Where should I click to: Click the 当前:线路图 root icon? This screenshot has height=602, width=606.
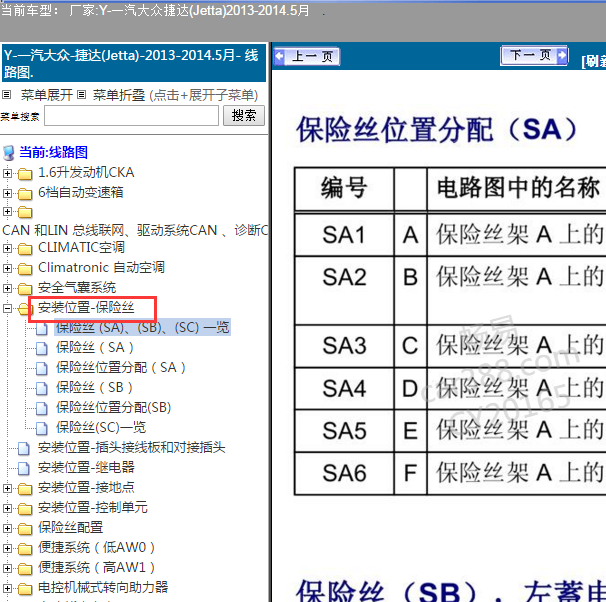9,153
